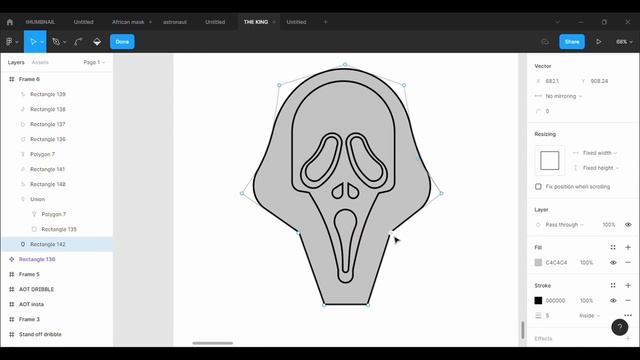640x360 pixels.
Task: Open the Fixed width constraint dropdown
Action: pos(600,153)
